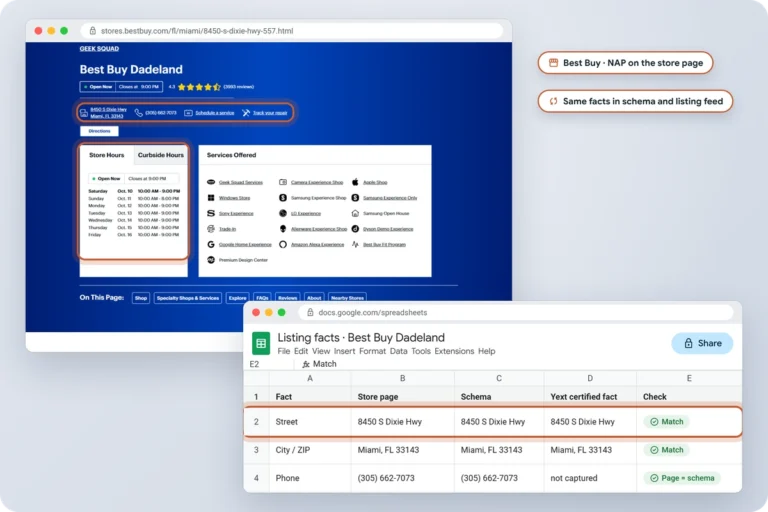Switch to the Curbside Hours tab
This screenshot has width=768, height=512.
tap(161, 155)
